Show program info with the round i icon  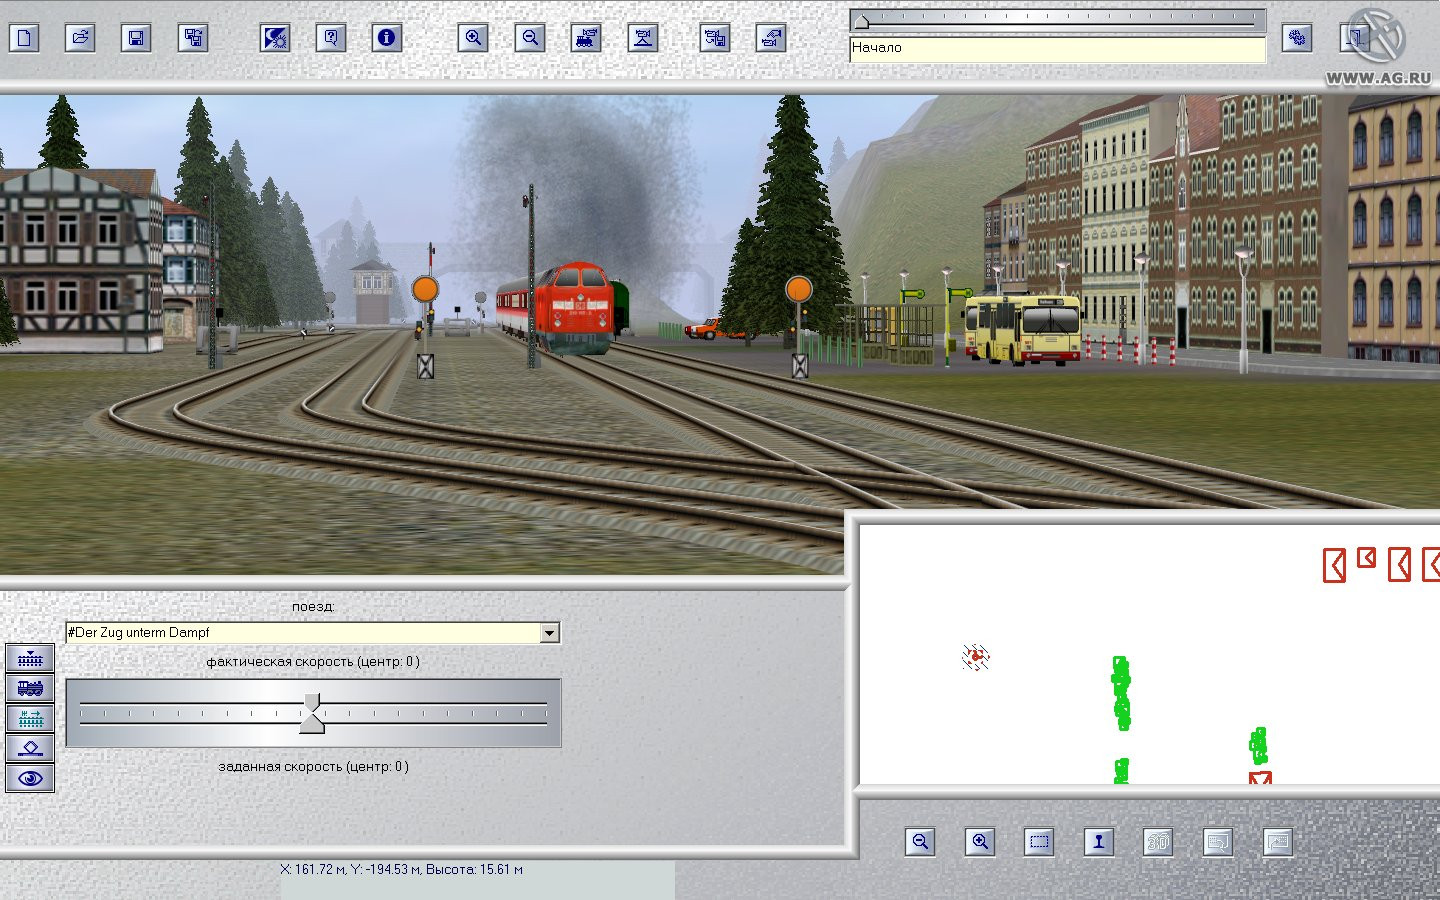tap(386, 38)
